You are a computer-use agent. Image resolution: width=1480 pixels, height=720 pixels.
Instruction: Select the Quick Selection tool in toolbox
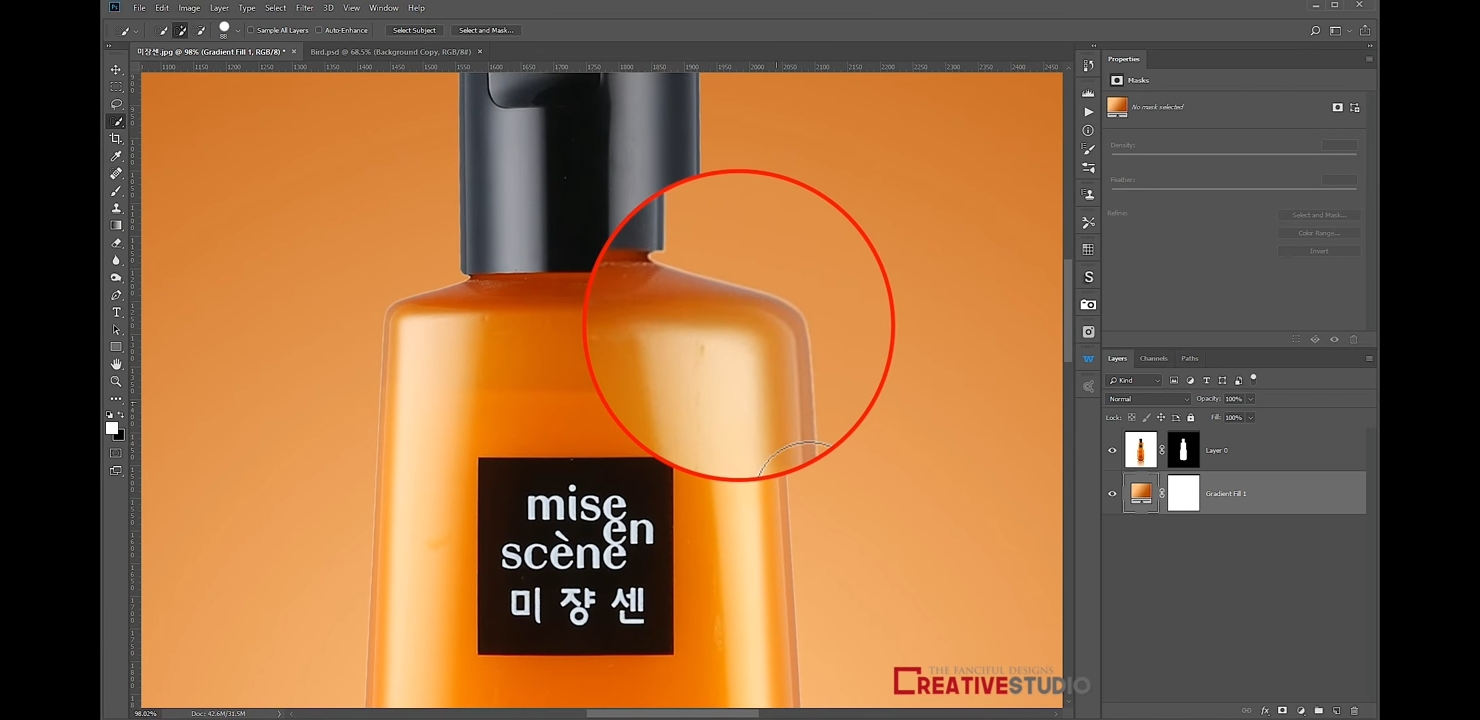pos(116,122)
